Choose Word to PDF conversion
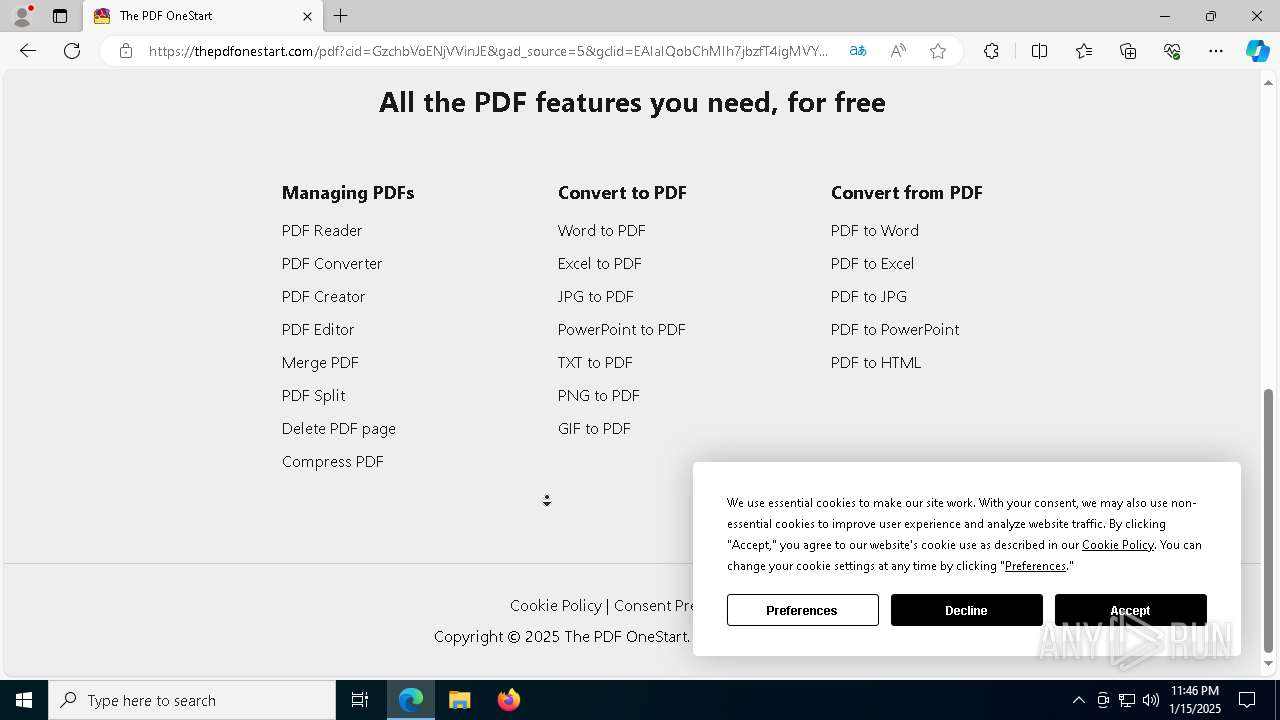 coord(602,230)
